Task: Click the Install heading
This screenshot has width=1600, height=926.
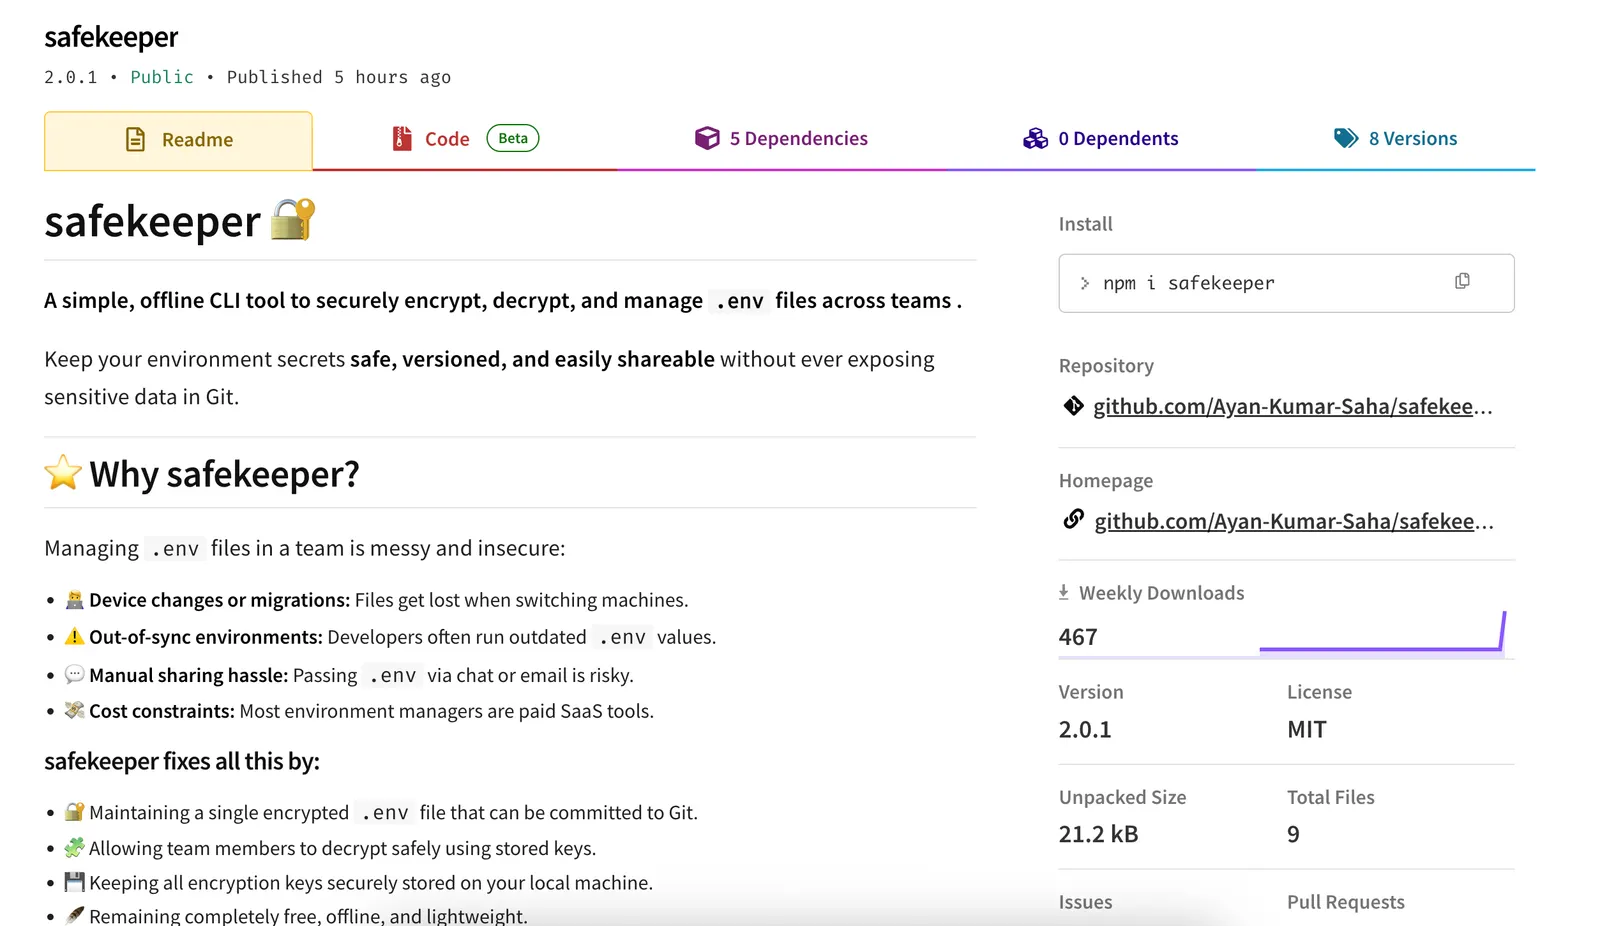Action: pyautogui.click(x=1085, y=224)
